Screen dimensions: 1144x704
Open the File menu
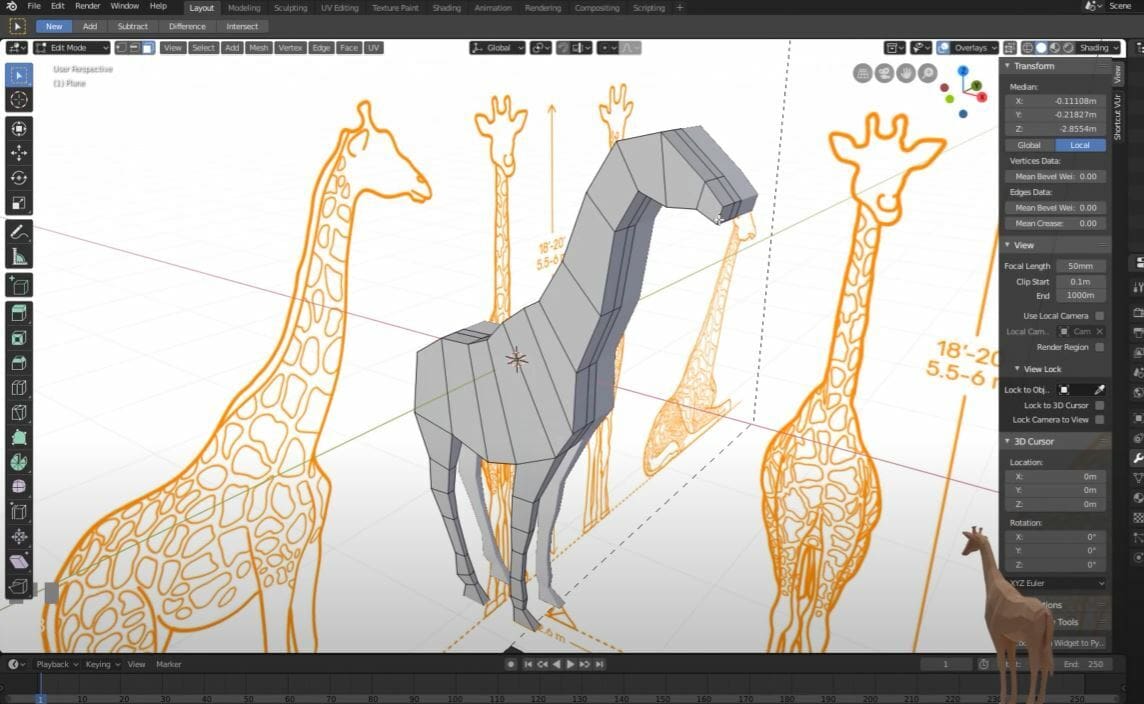click(x=34, y=6)
